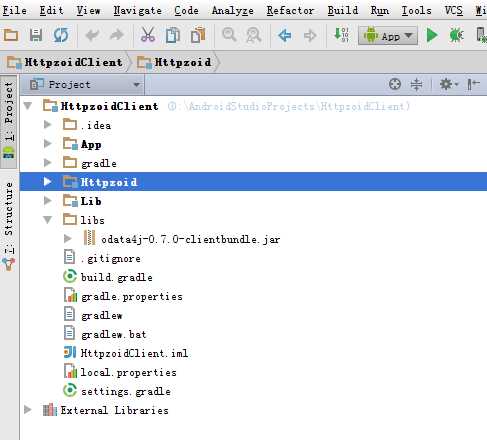The height and width of the screenshot is (440, 487).
Task: Click the Cut scissors icon
Action: point(148,35)
